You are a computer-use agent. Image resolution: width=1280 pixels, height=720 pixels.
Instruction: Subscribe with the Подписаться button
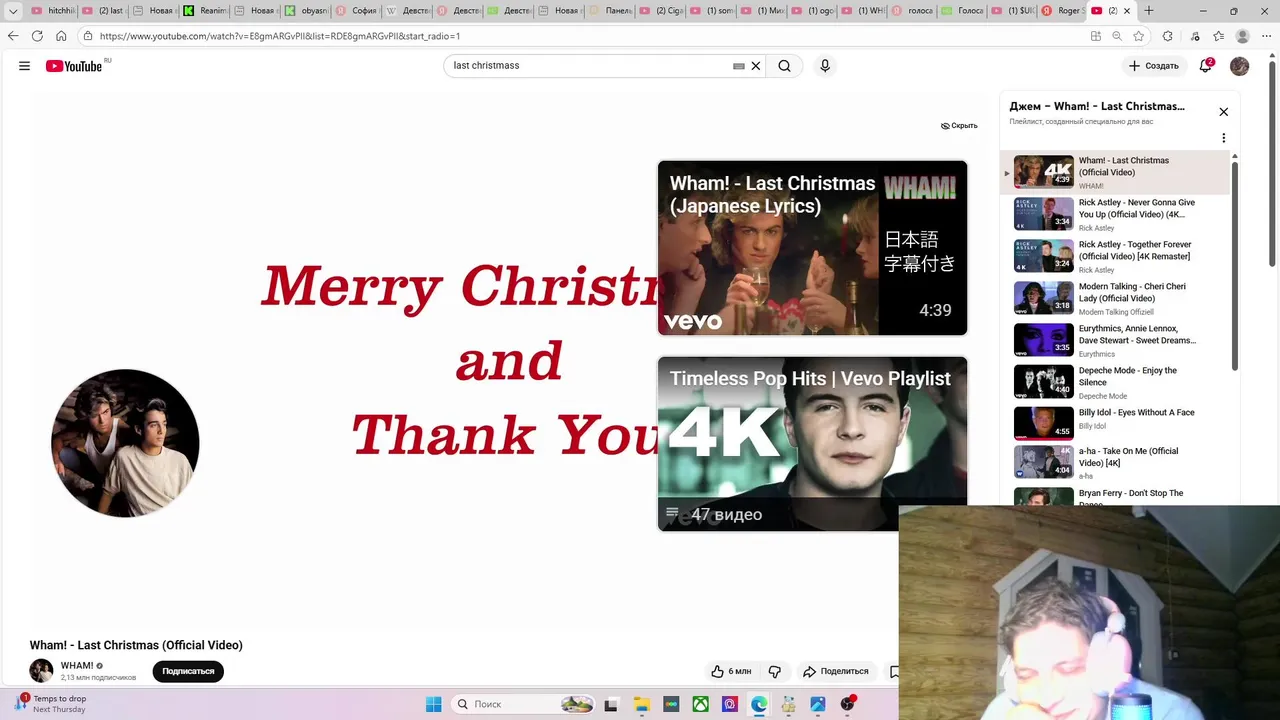pyautogui.click(x=188, y=671)
